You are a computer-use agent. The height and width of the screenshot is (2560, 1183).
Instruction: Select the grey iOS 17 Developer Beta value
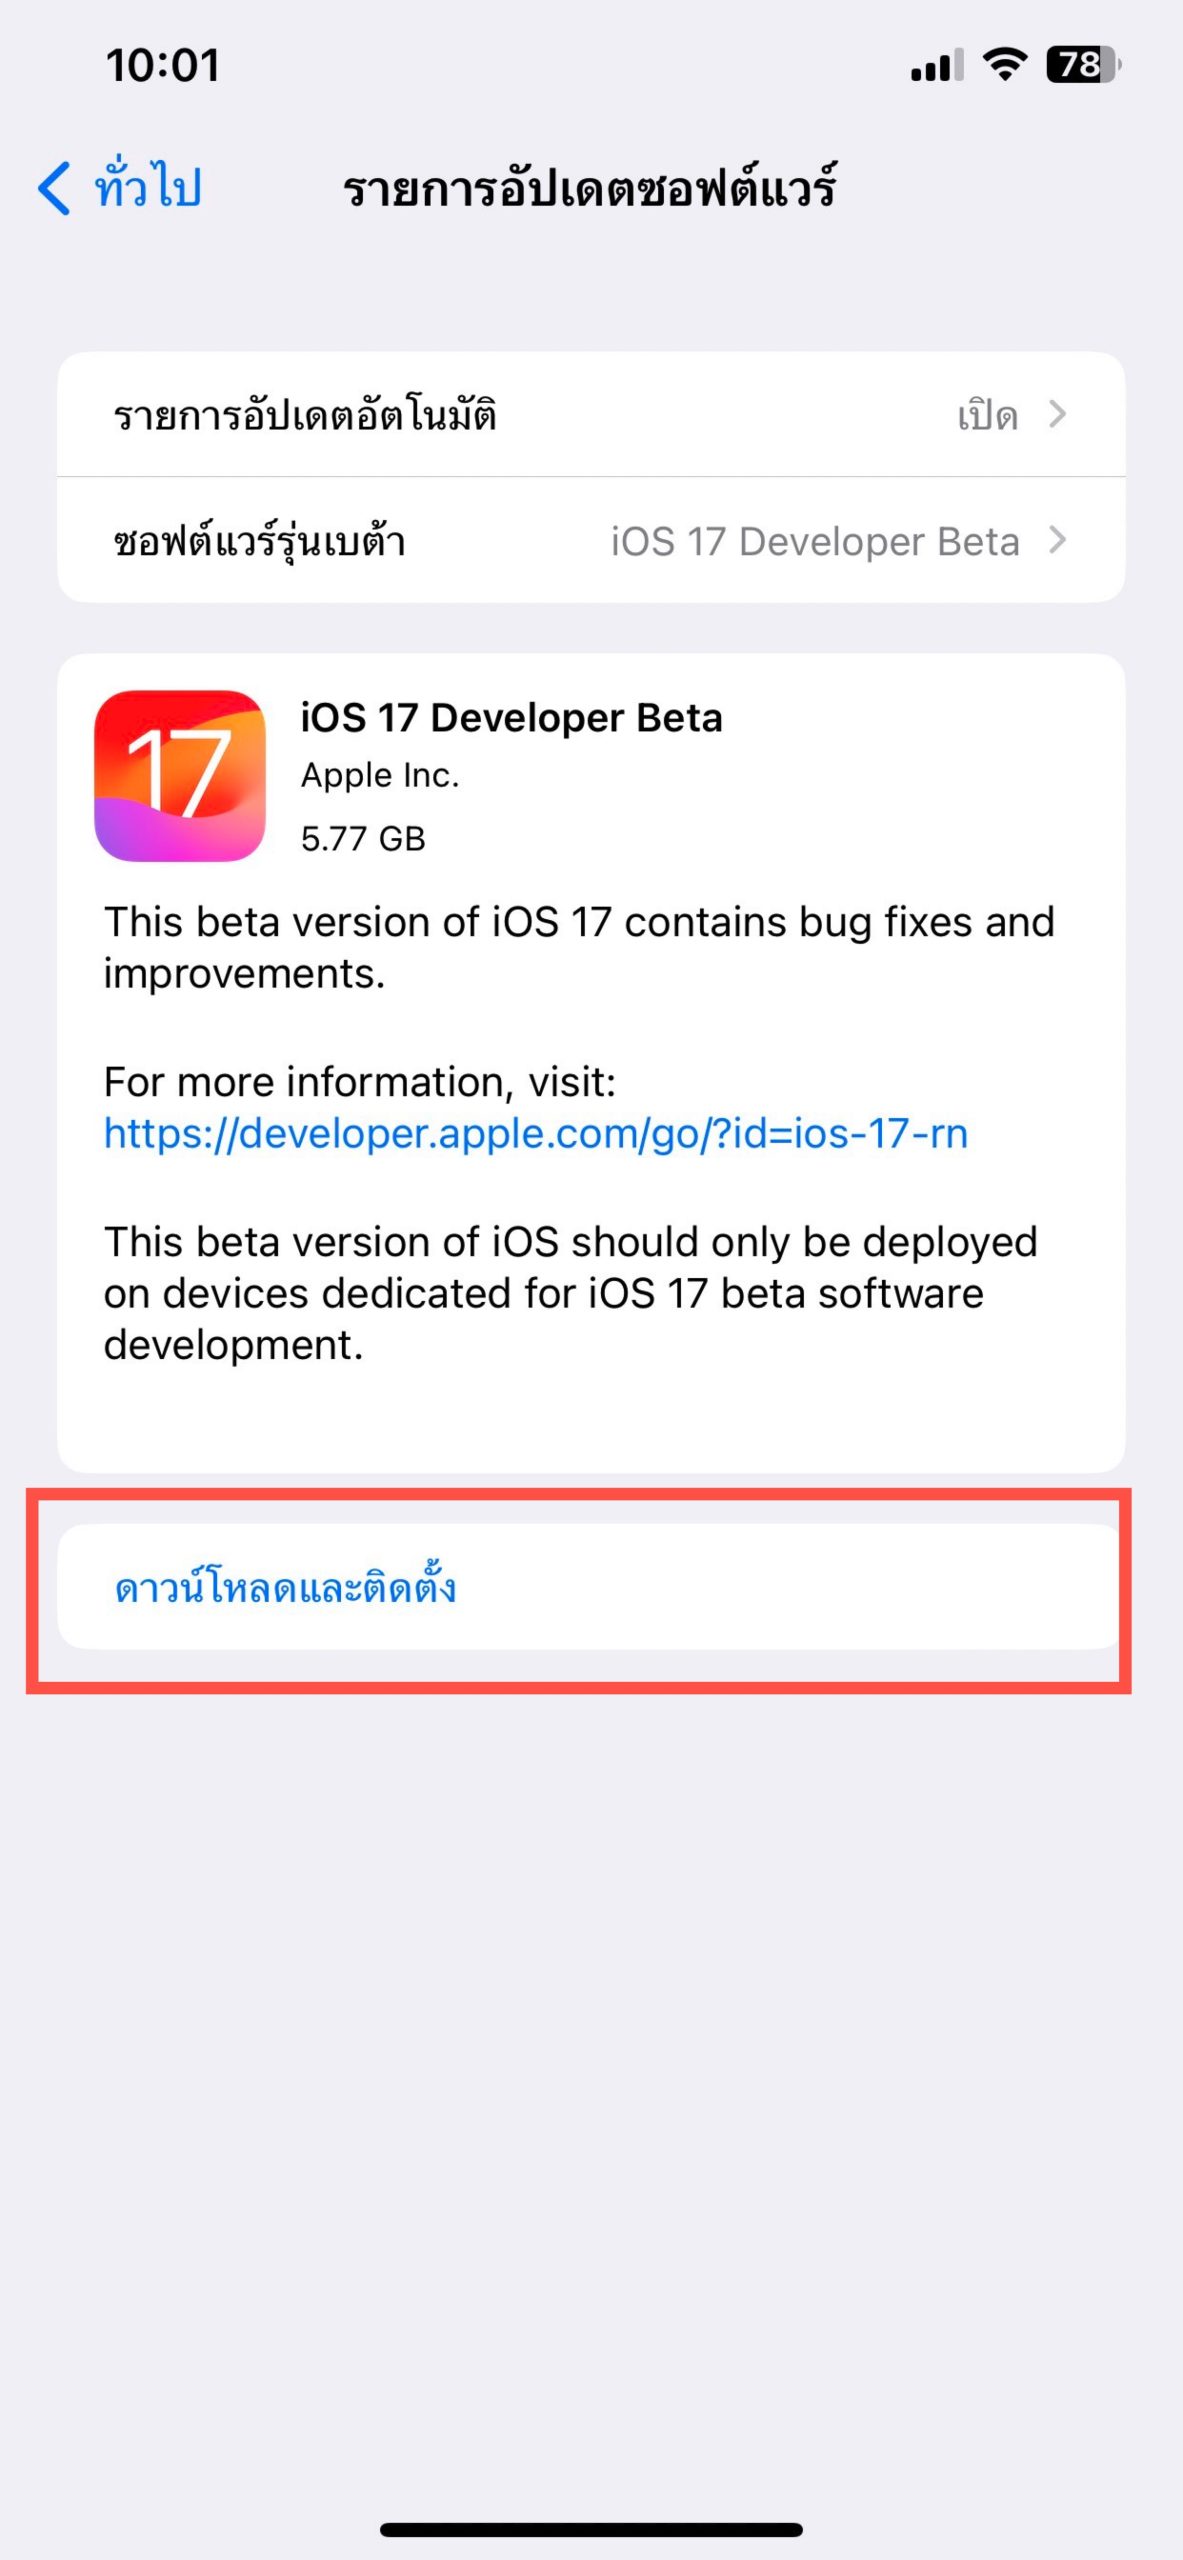815,541
